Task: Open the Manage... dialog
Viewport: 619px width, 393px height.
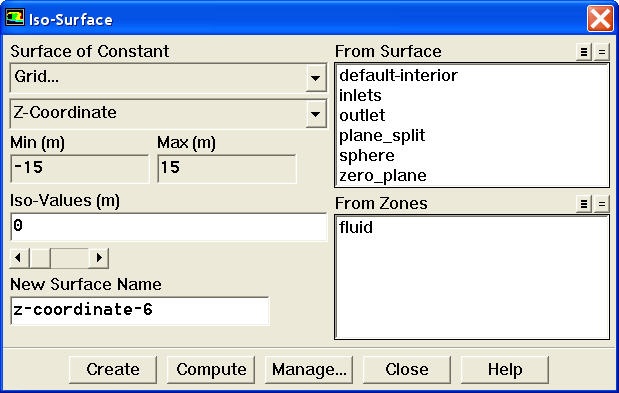Action: [x=309, y=370]
